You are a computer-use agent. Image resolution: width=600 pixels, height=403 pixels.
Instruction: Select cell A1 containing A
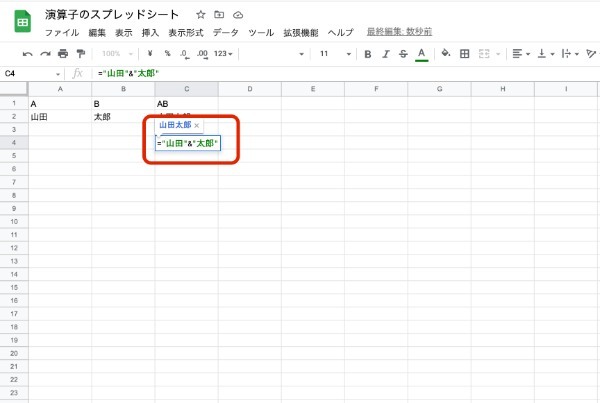coord(60,104)
